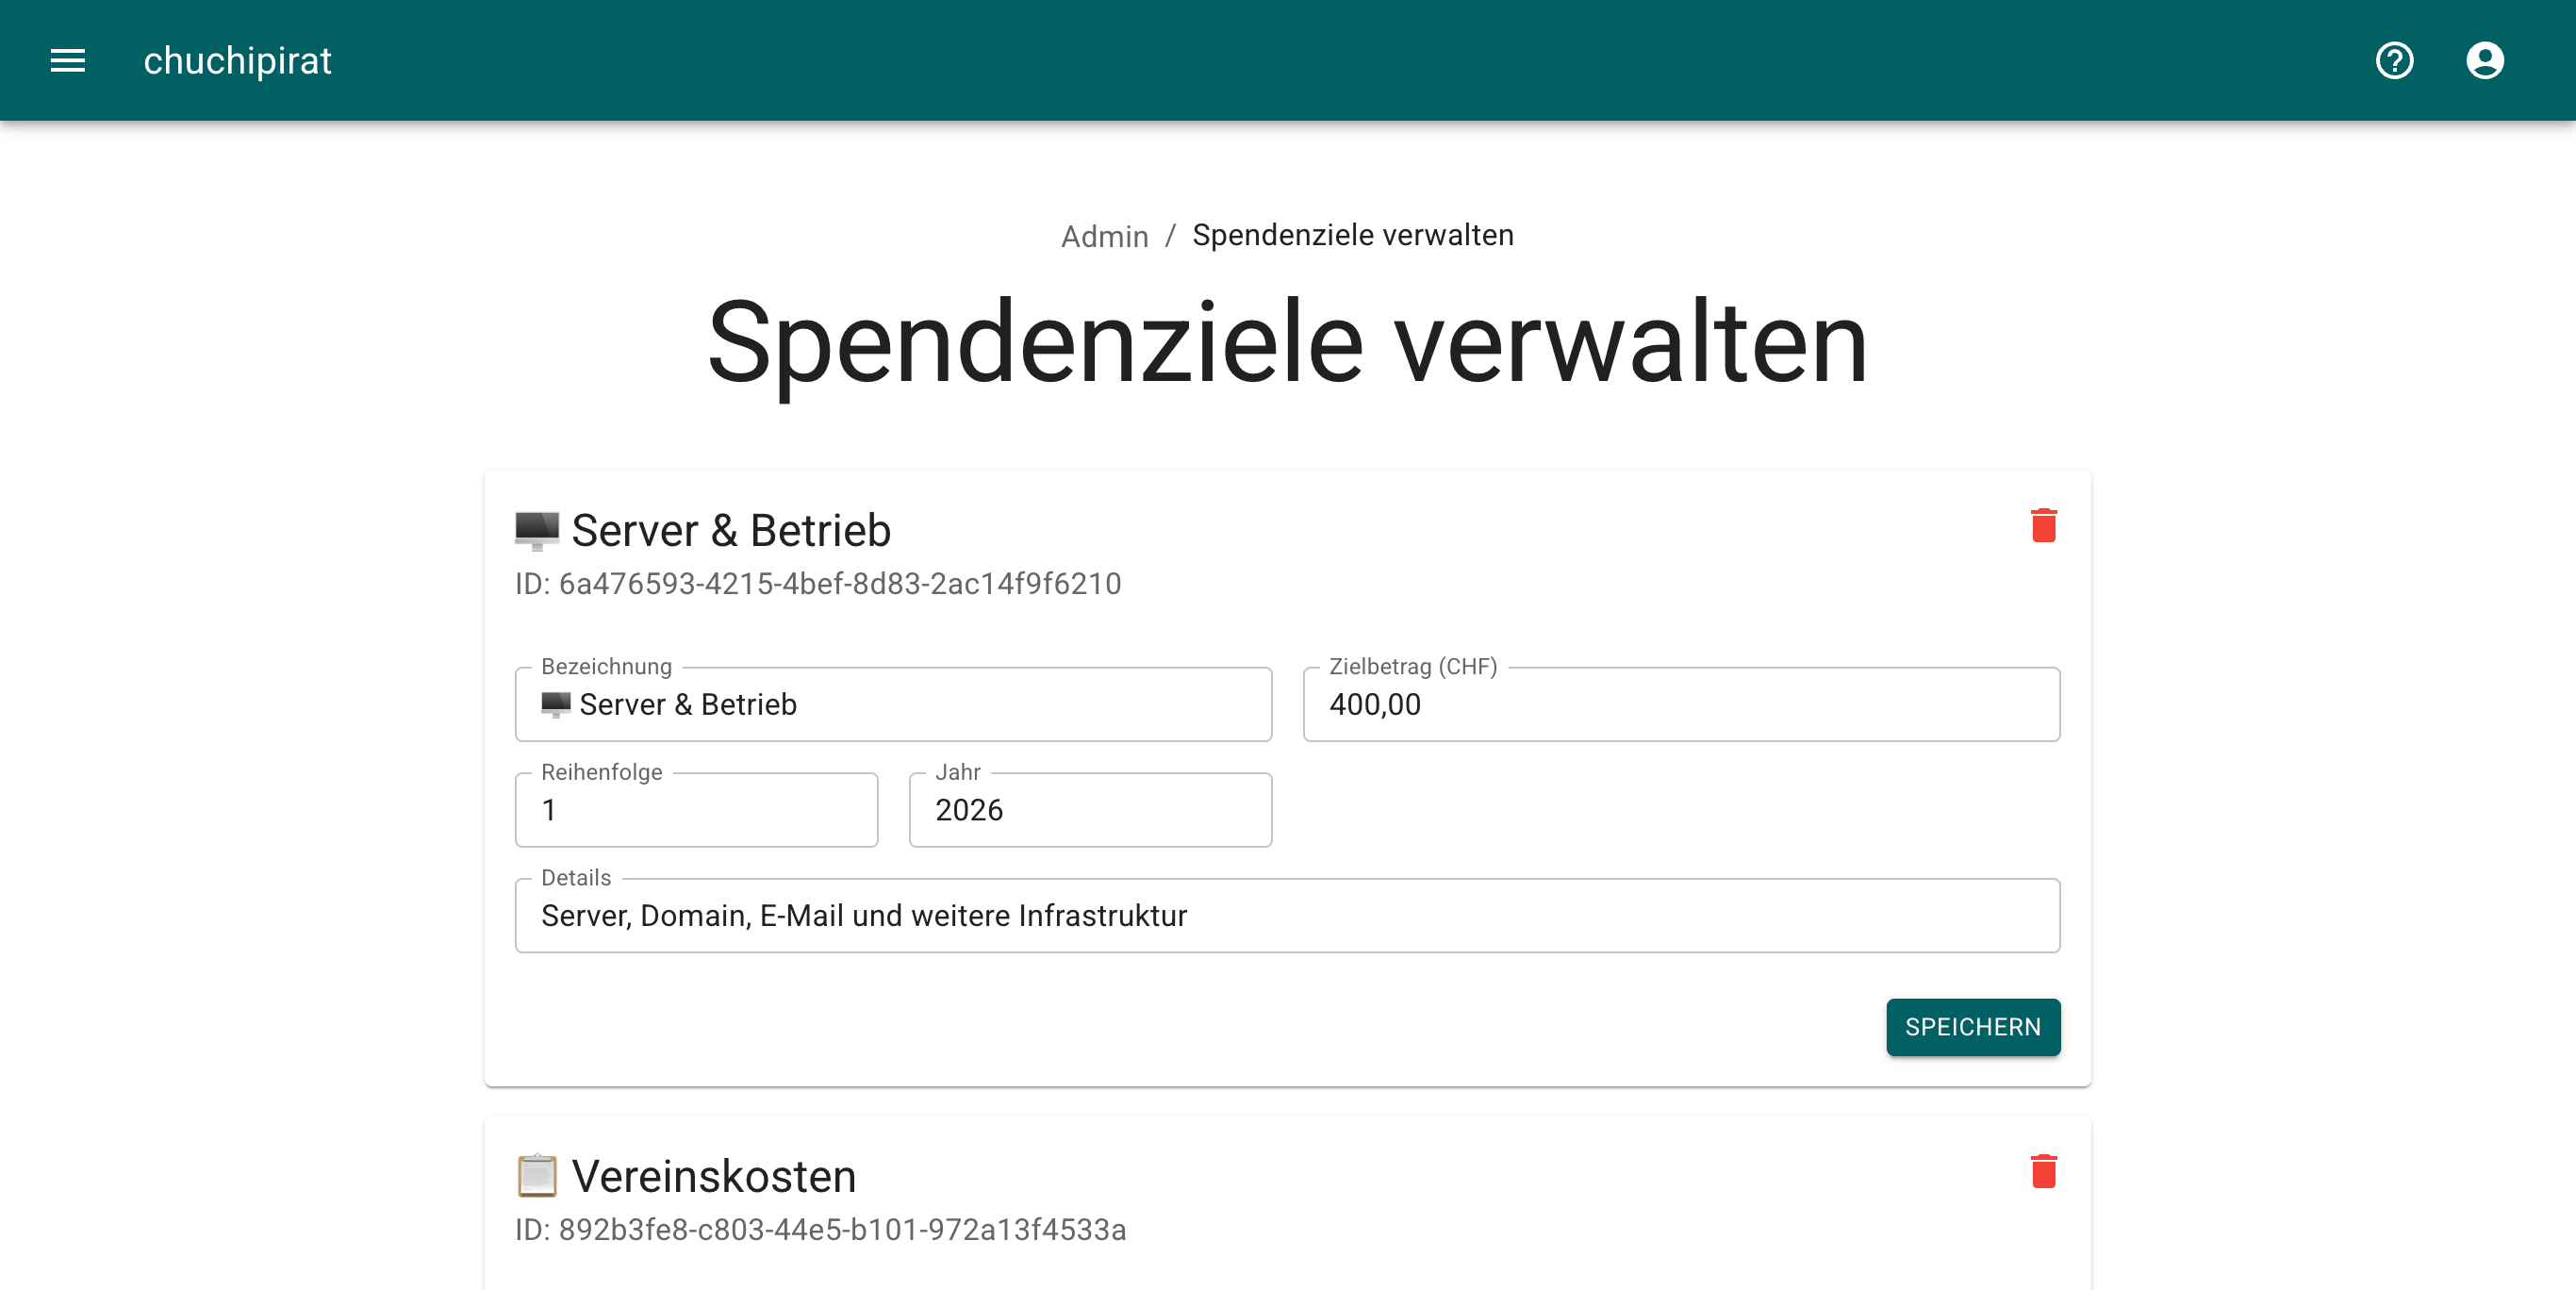Edit the Details text field

pyautogui.click(x=1287, y=915)
